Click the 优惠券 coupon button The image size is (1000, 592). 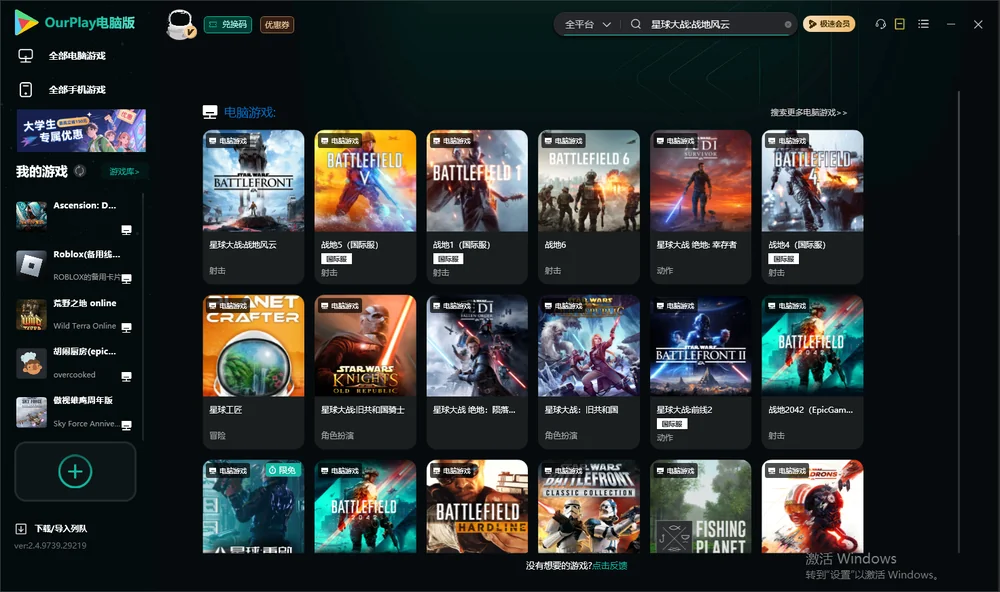(277, 24)
